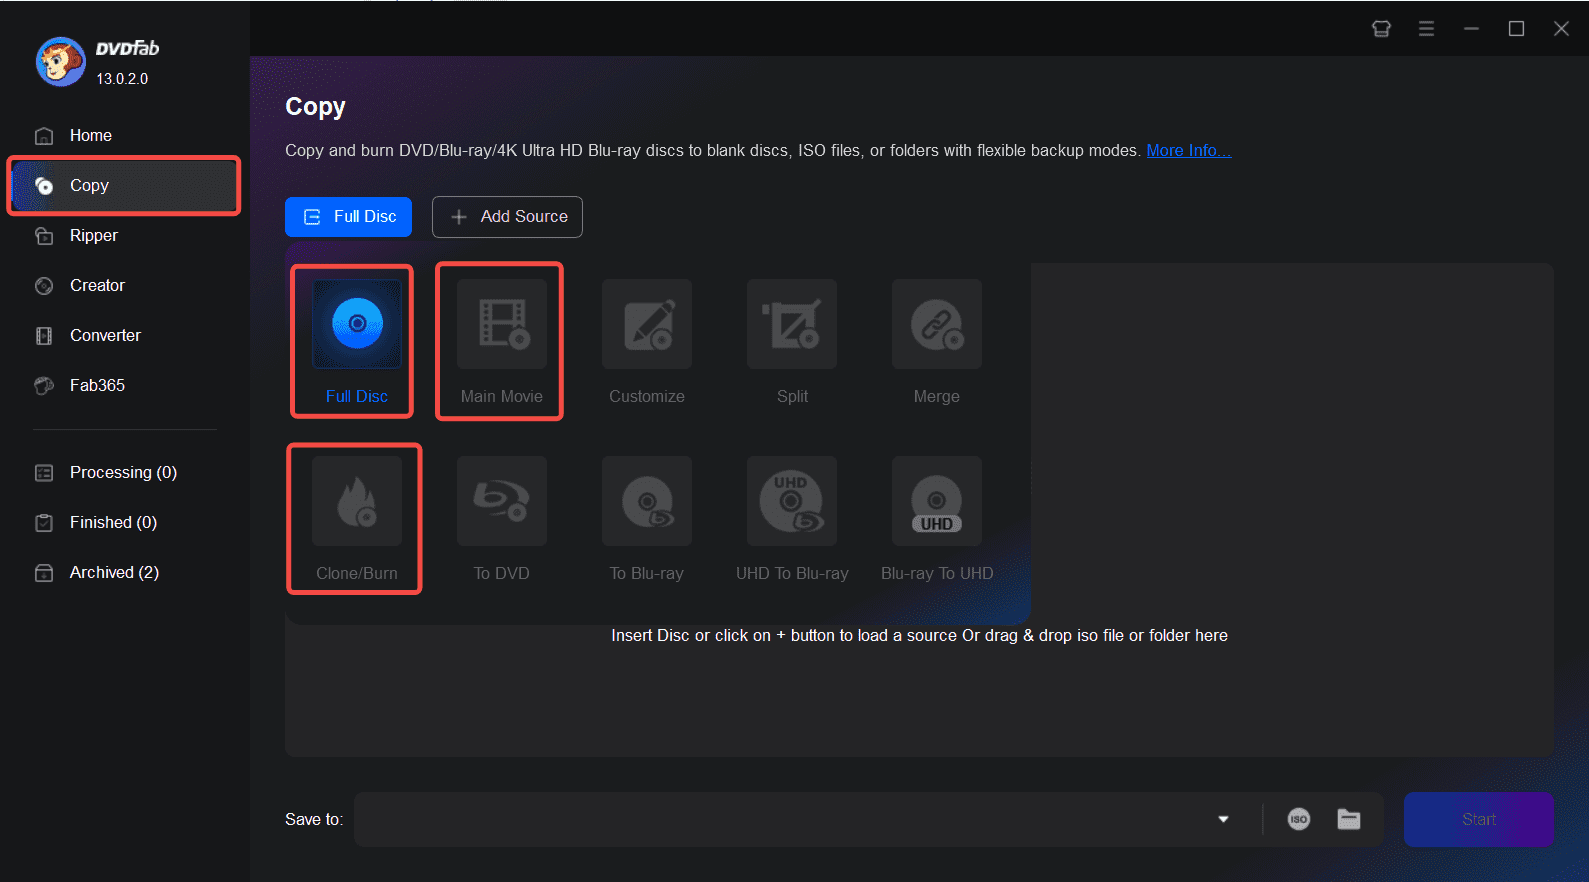
Task: Click the version number 13.0.2.0
Action: point(122,78)
